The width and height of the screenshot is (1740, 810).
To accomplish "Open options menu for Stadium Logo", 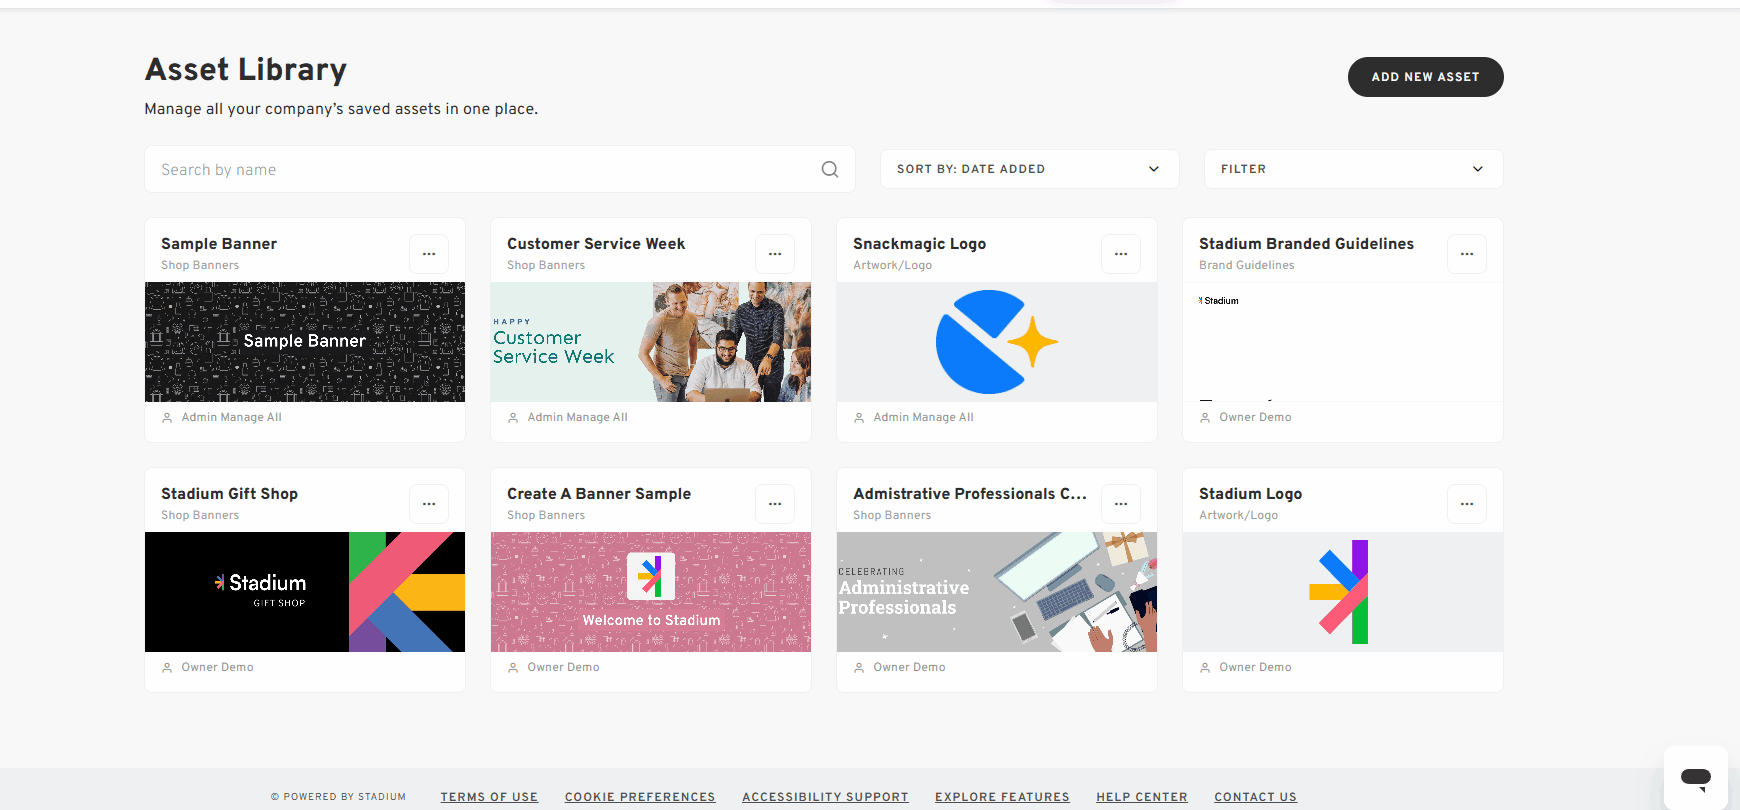I will click(1467, 504).
